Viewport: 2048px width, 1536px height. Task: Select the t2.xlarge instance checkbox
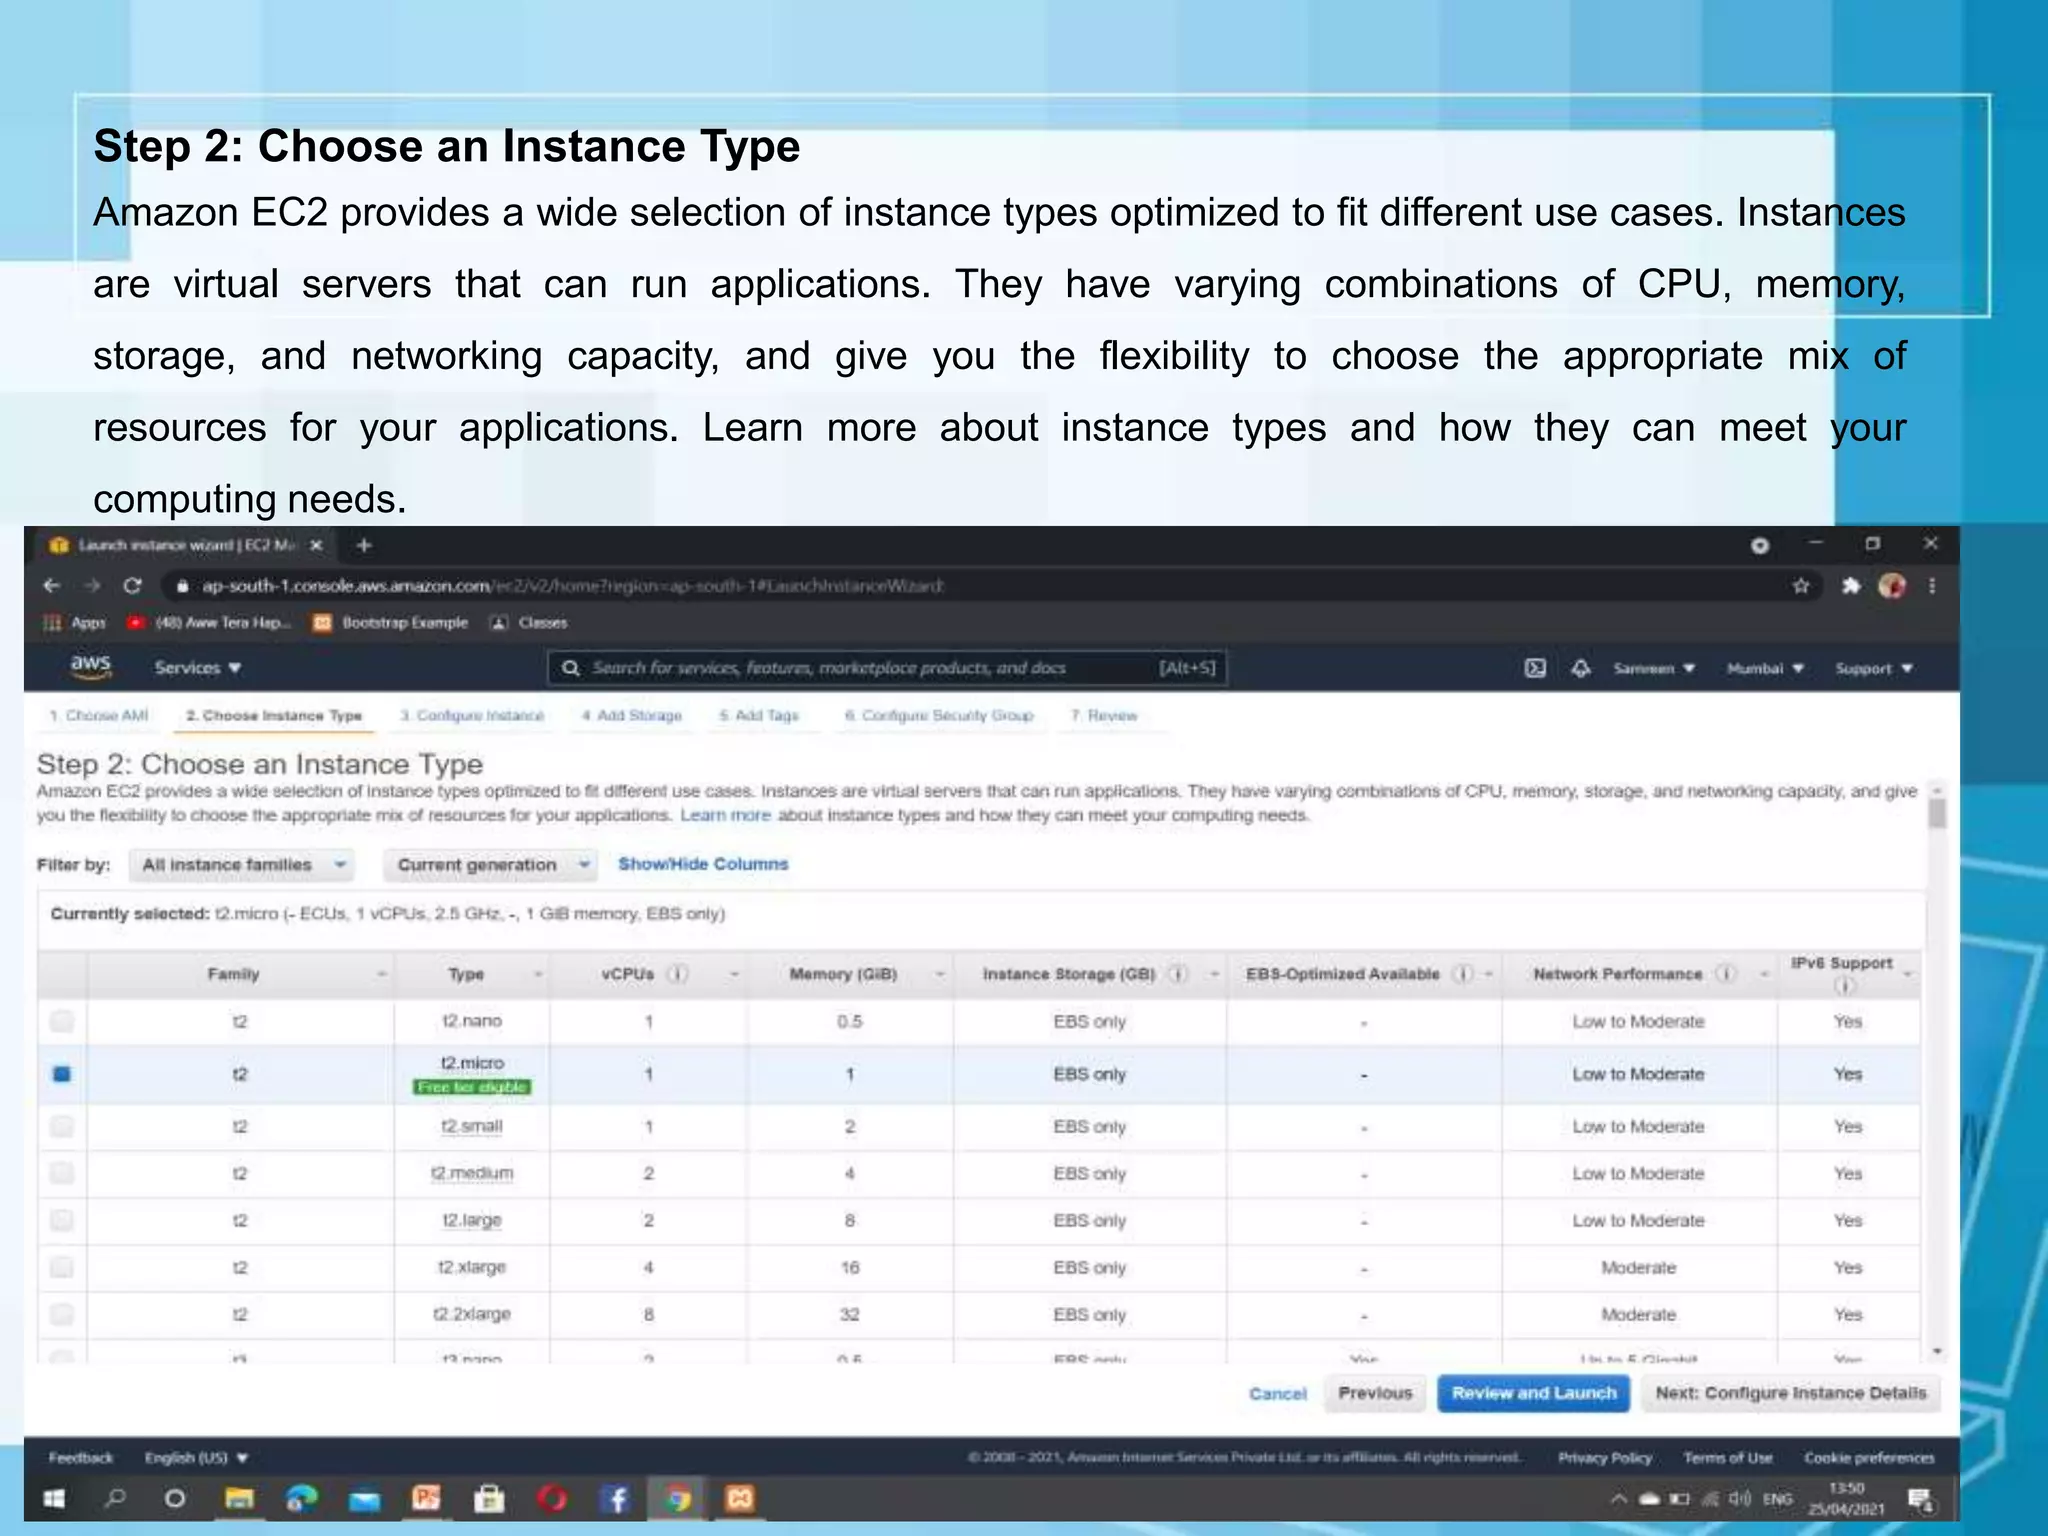(62, 1267)
